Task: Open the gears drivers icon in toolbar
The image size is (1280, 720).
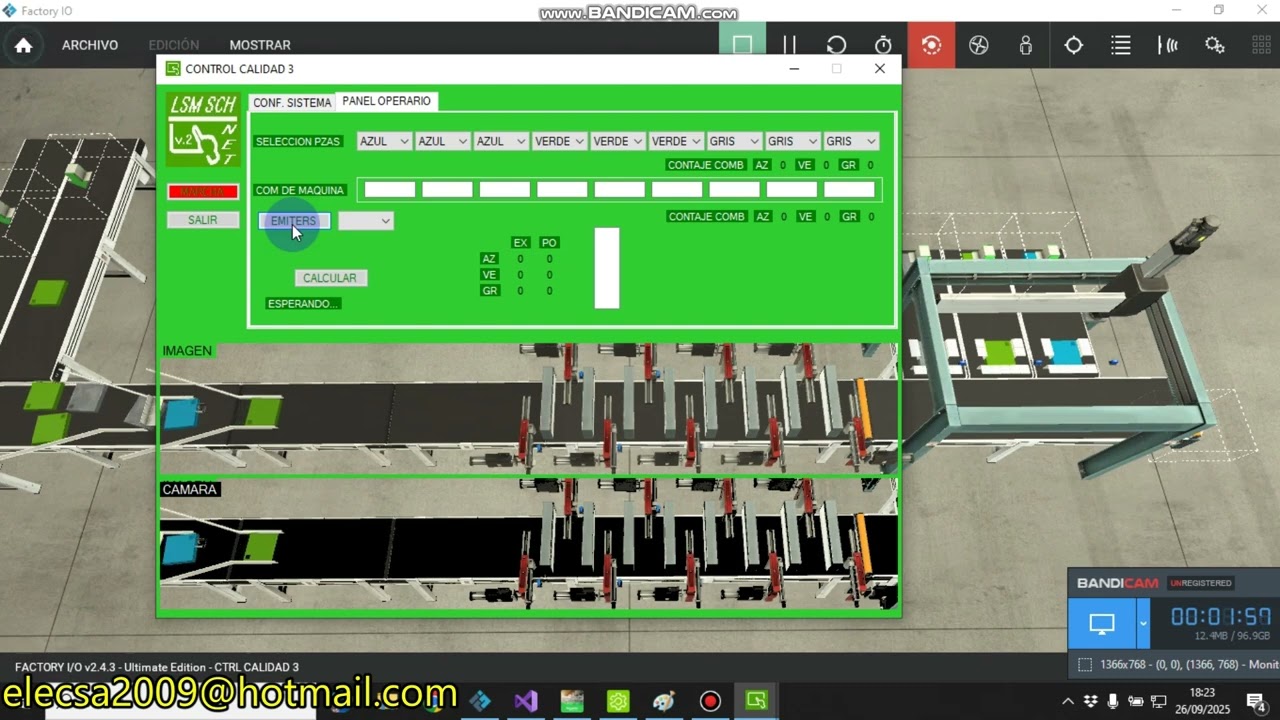Action: (1214, 45)
